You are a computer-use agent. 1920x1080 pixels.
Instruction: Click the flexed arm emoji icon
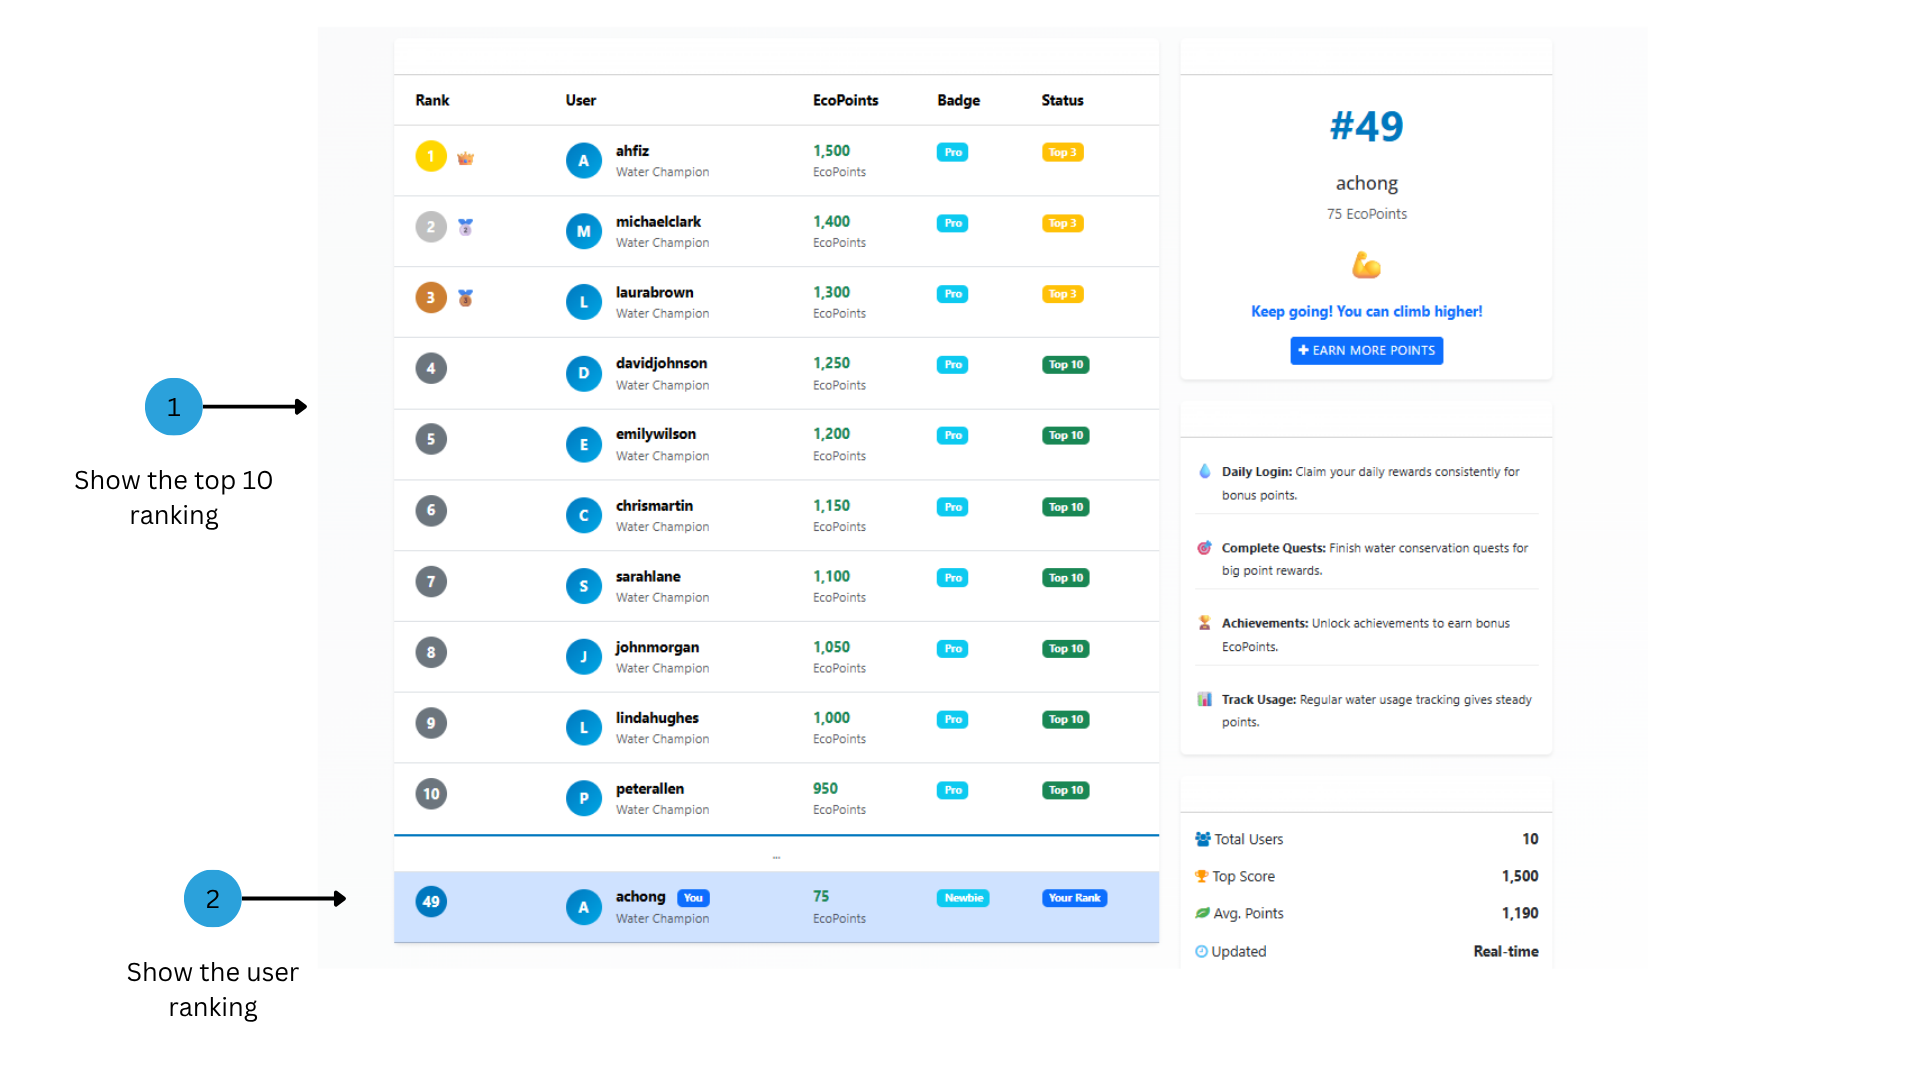[1366, 265]
